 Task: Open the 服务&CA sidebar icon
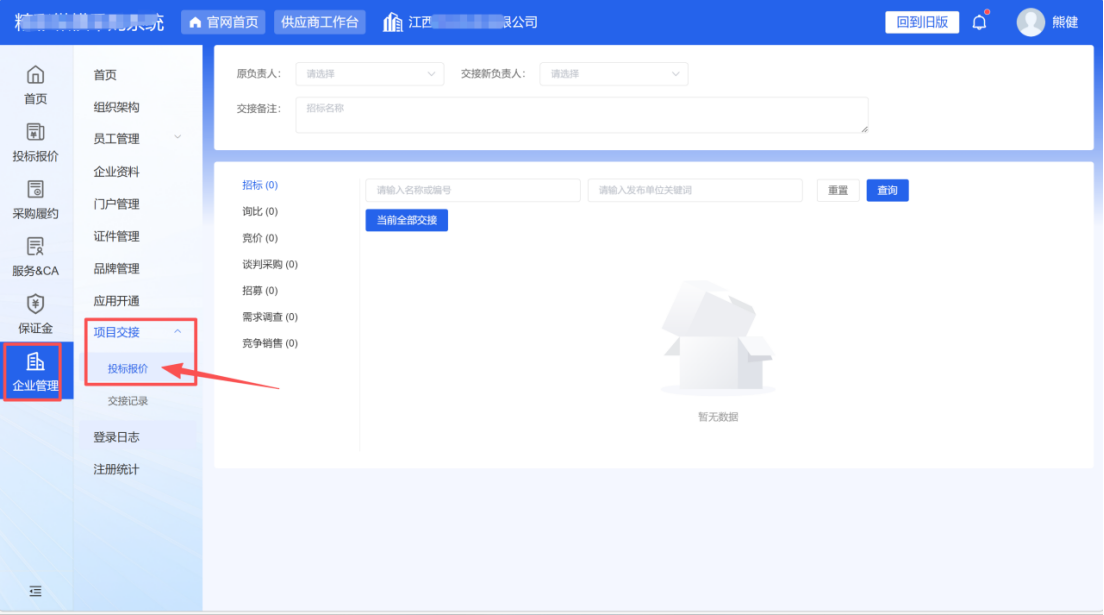(x=35, y=246)
